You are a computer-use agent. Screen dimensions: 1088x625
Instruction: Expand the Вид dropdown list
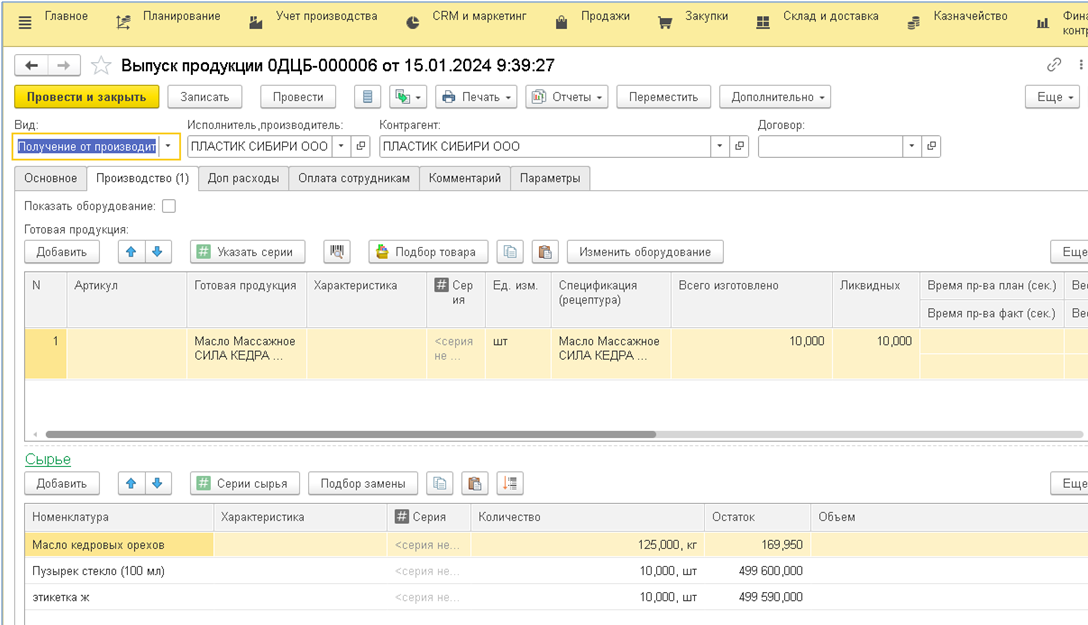click(x=168, y=146)
